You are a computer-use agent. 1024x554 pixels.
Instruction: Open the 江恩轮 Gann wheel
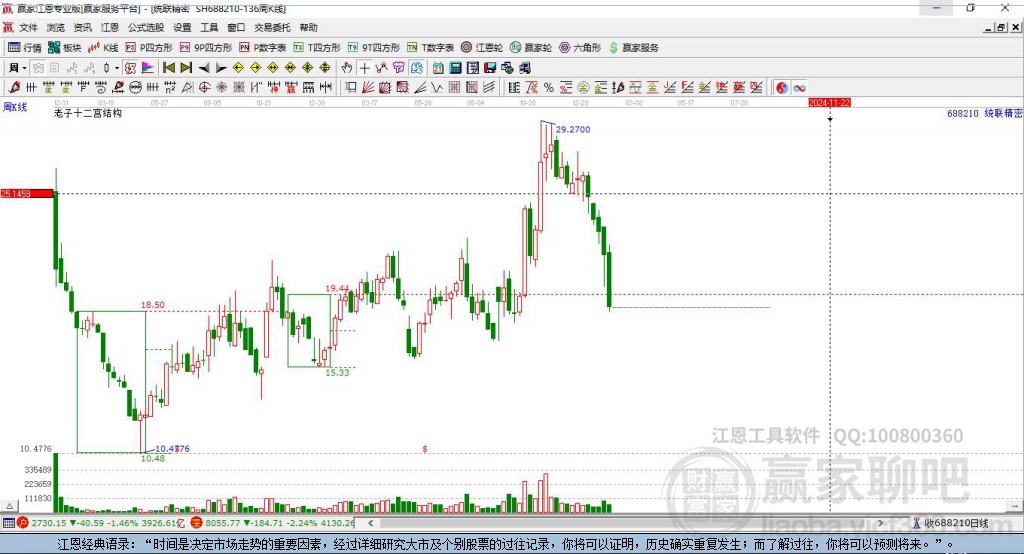(x=482, y=48)
